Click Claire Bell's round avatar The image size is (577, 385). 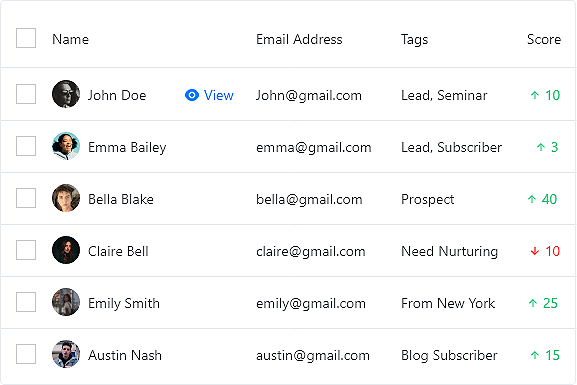66,250
